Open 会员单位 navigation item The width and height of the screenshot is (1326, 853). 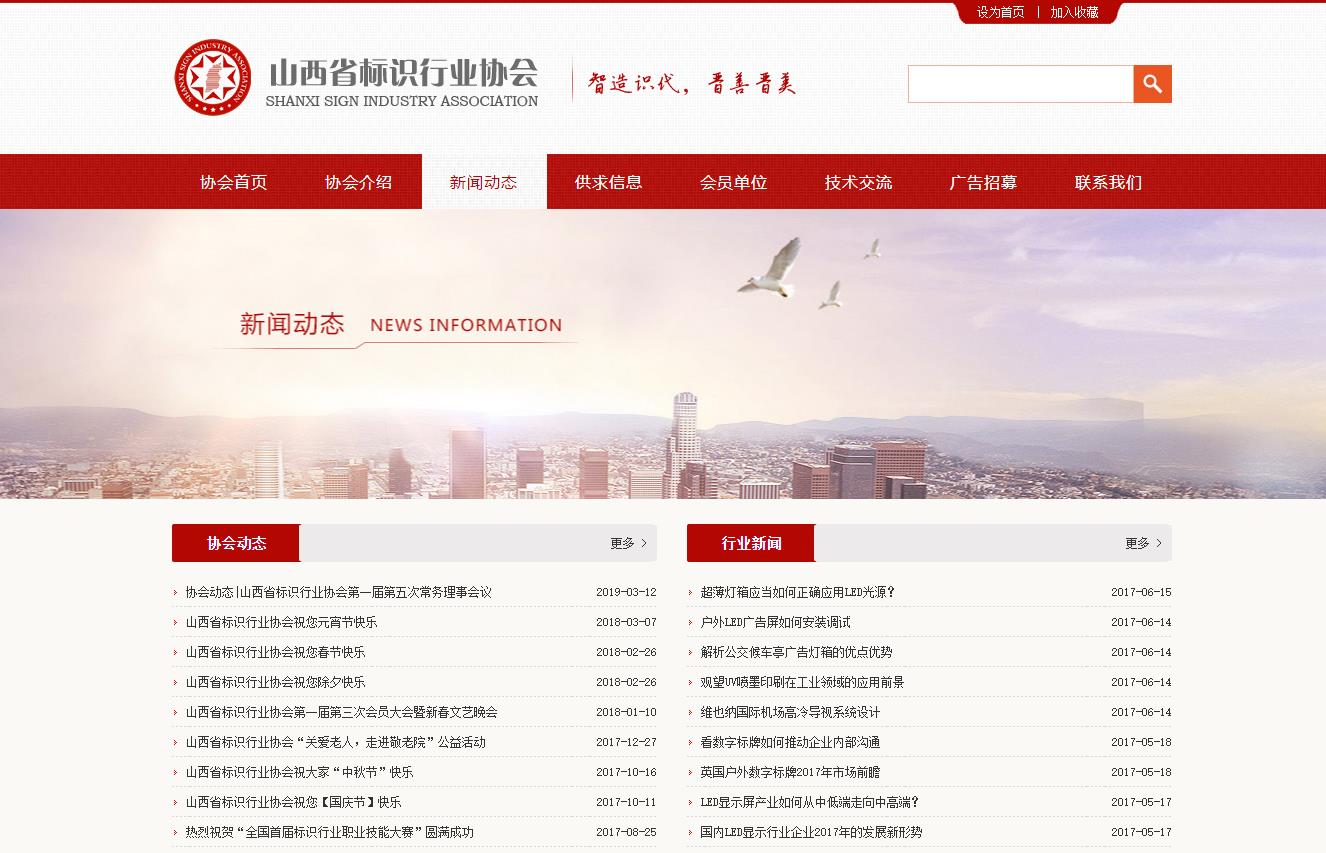pos(734,182)
